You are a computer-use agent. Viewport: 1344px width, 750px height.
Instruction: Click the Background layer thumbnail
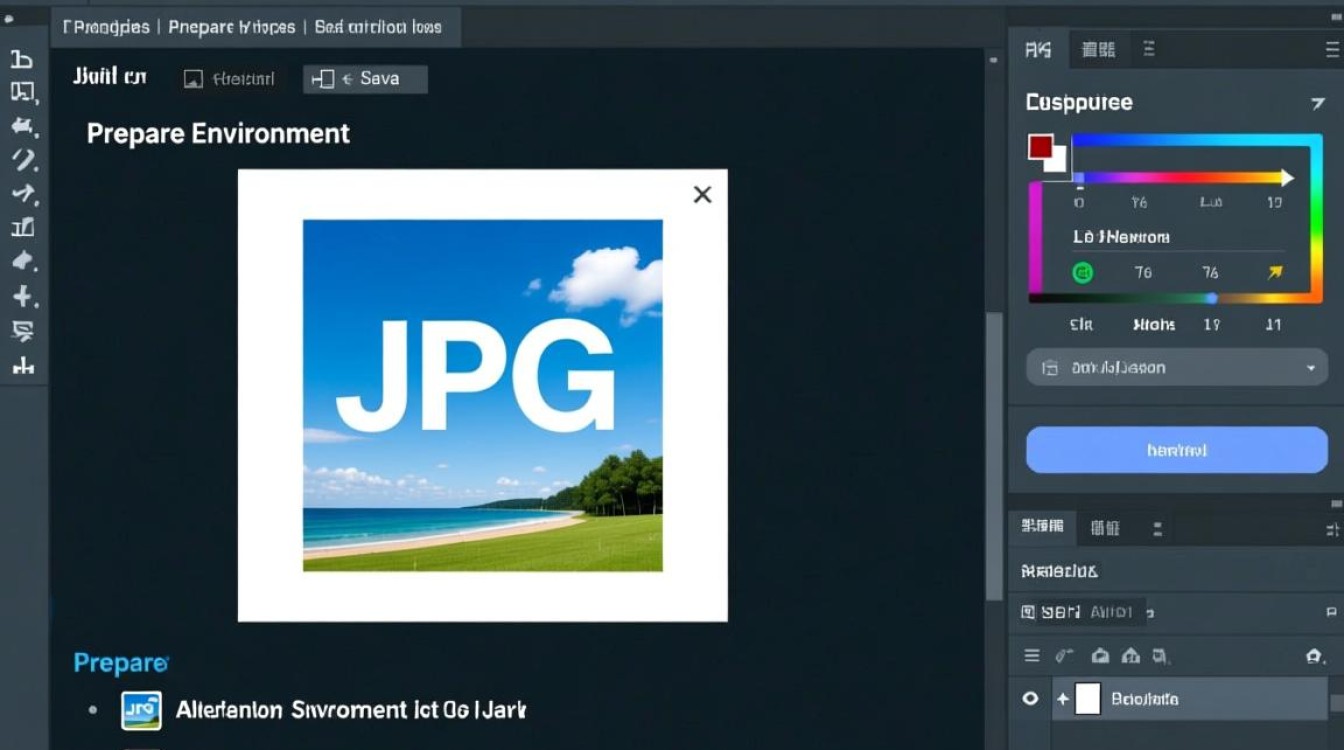(1086, 699)
